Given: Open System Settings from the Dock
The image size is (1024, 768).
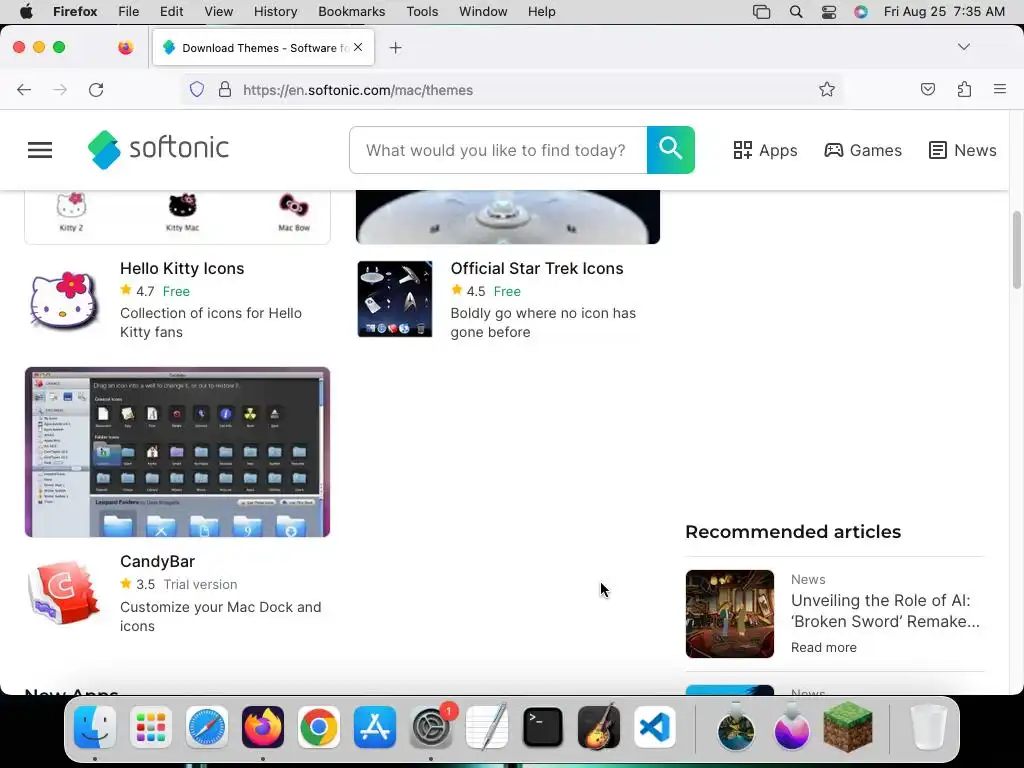Looking at the screenshot, I should pos(431,727).
